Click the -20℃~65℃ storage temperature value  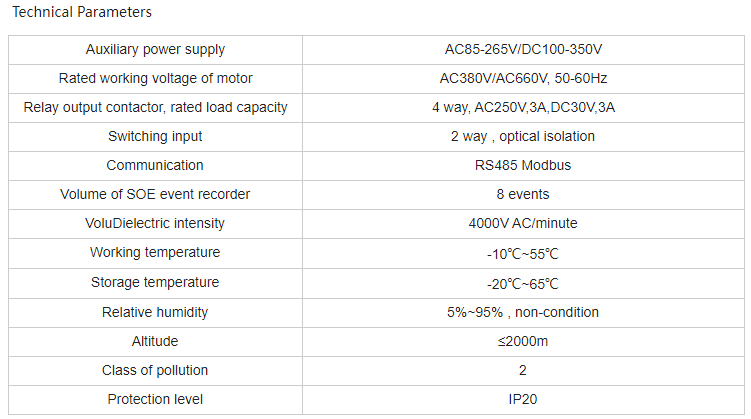click(x=523, y=284)
